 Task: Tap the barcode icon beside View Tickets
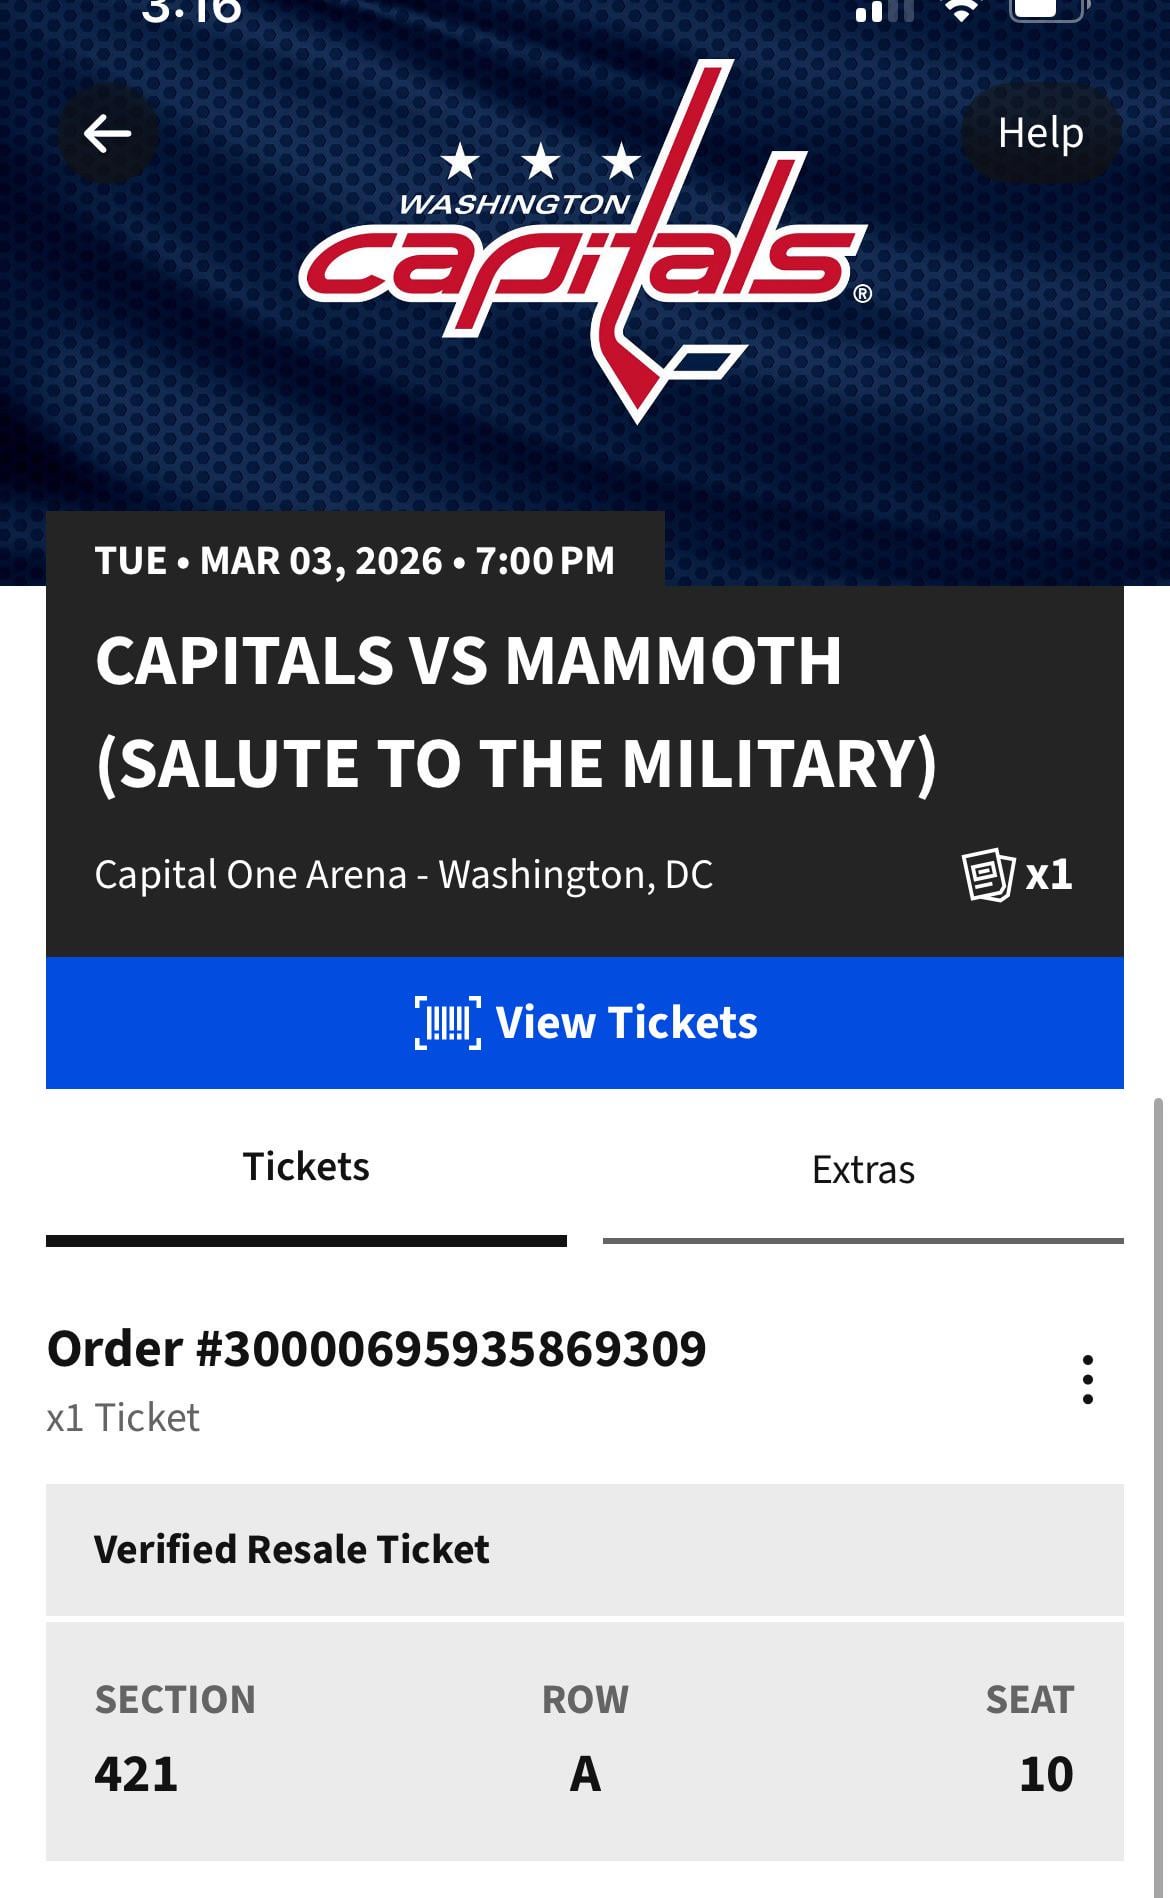[447, 1023]
